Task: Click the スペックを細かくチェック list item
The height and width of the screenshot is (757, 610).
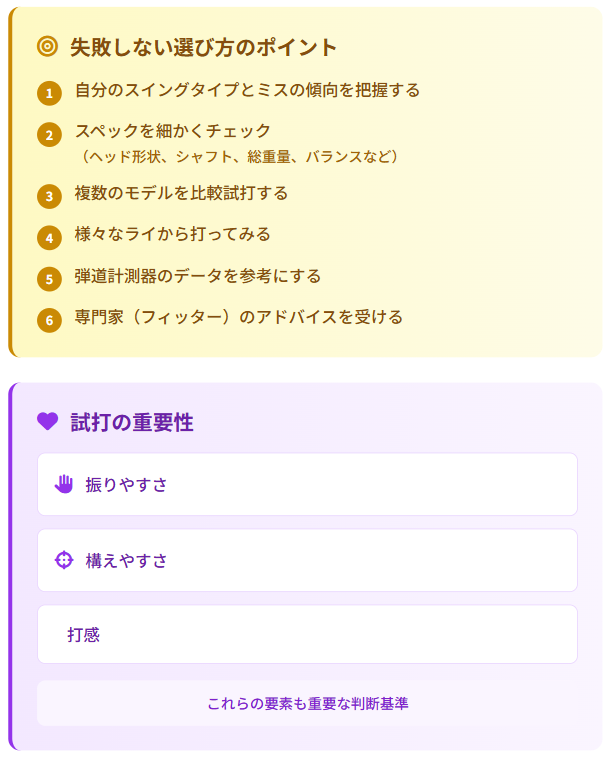Action: (x=236, y=143)
